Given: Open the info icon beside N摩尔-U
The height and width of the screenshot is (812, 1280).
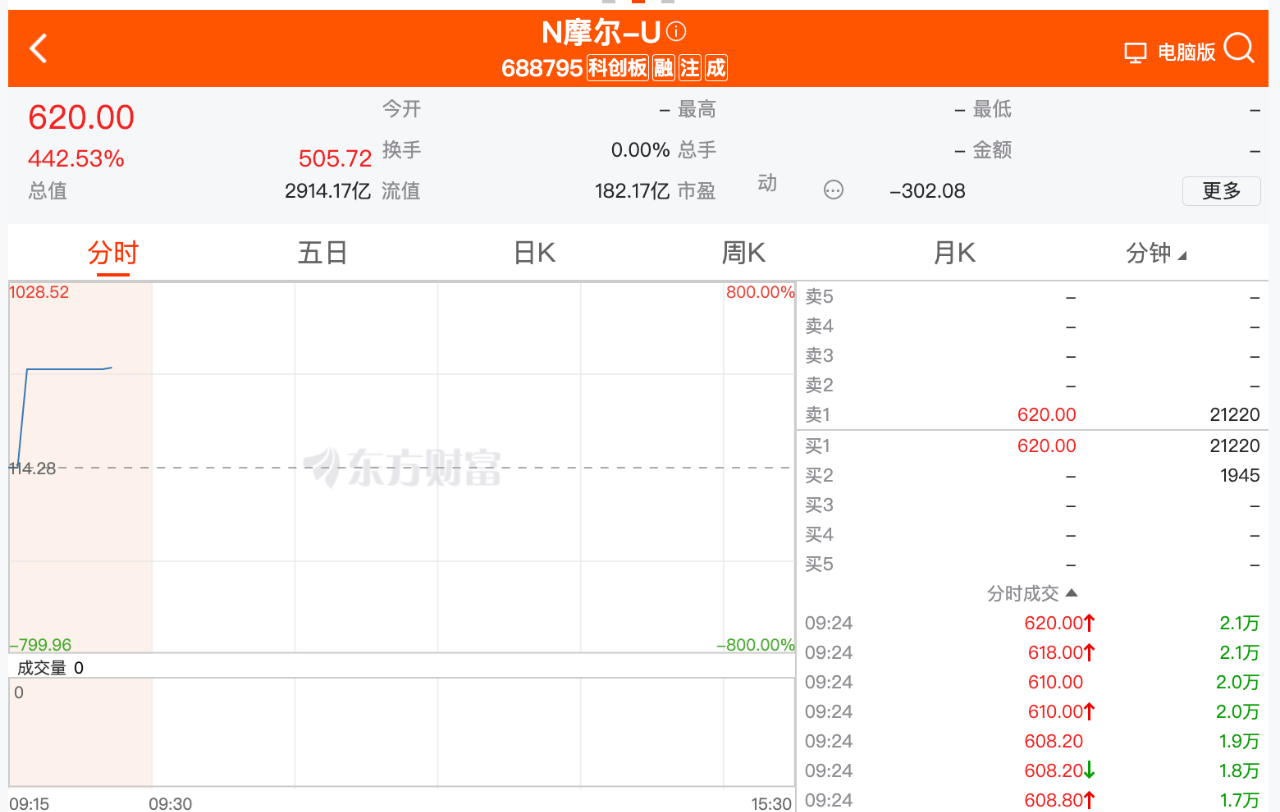Looking at the screenshot, I should click(x=677, y=32).
